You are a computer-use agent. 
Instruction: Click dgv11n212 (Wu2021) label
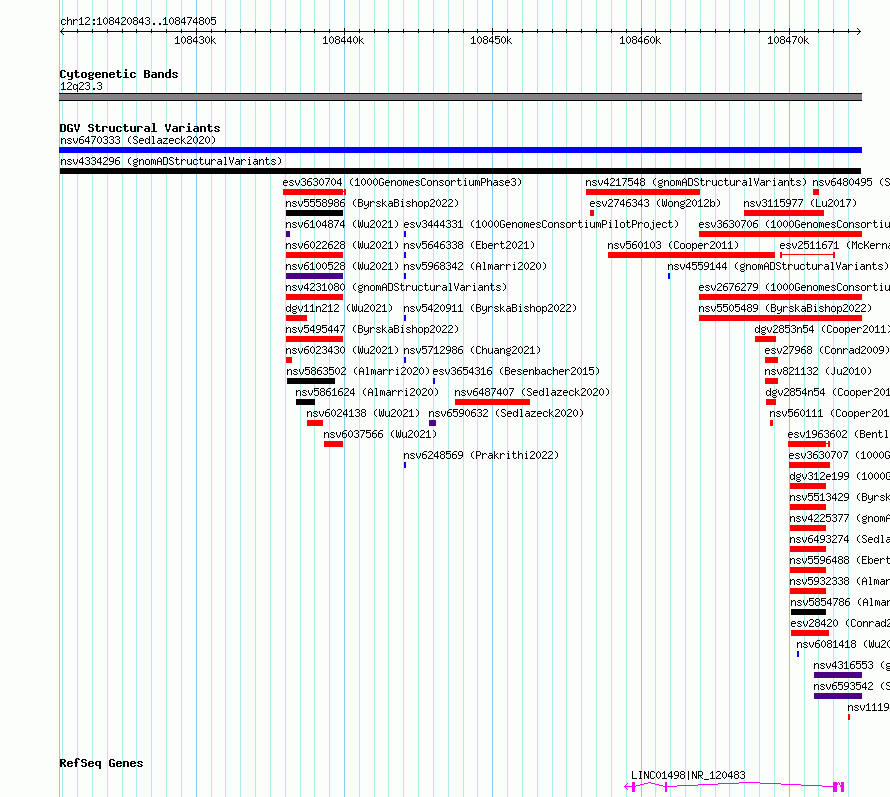pyautogui.click(x=339, y=308)
